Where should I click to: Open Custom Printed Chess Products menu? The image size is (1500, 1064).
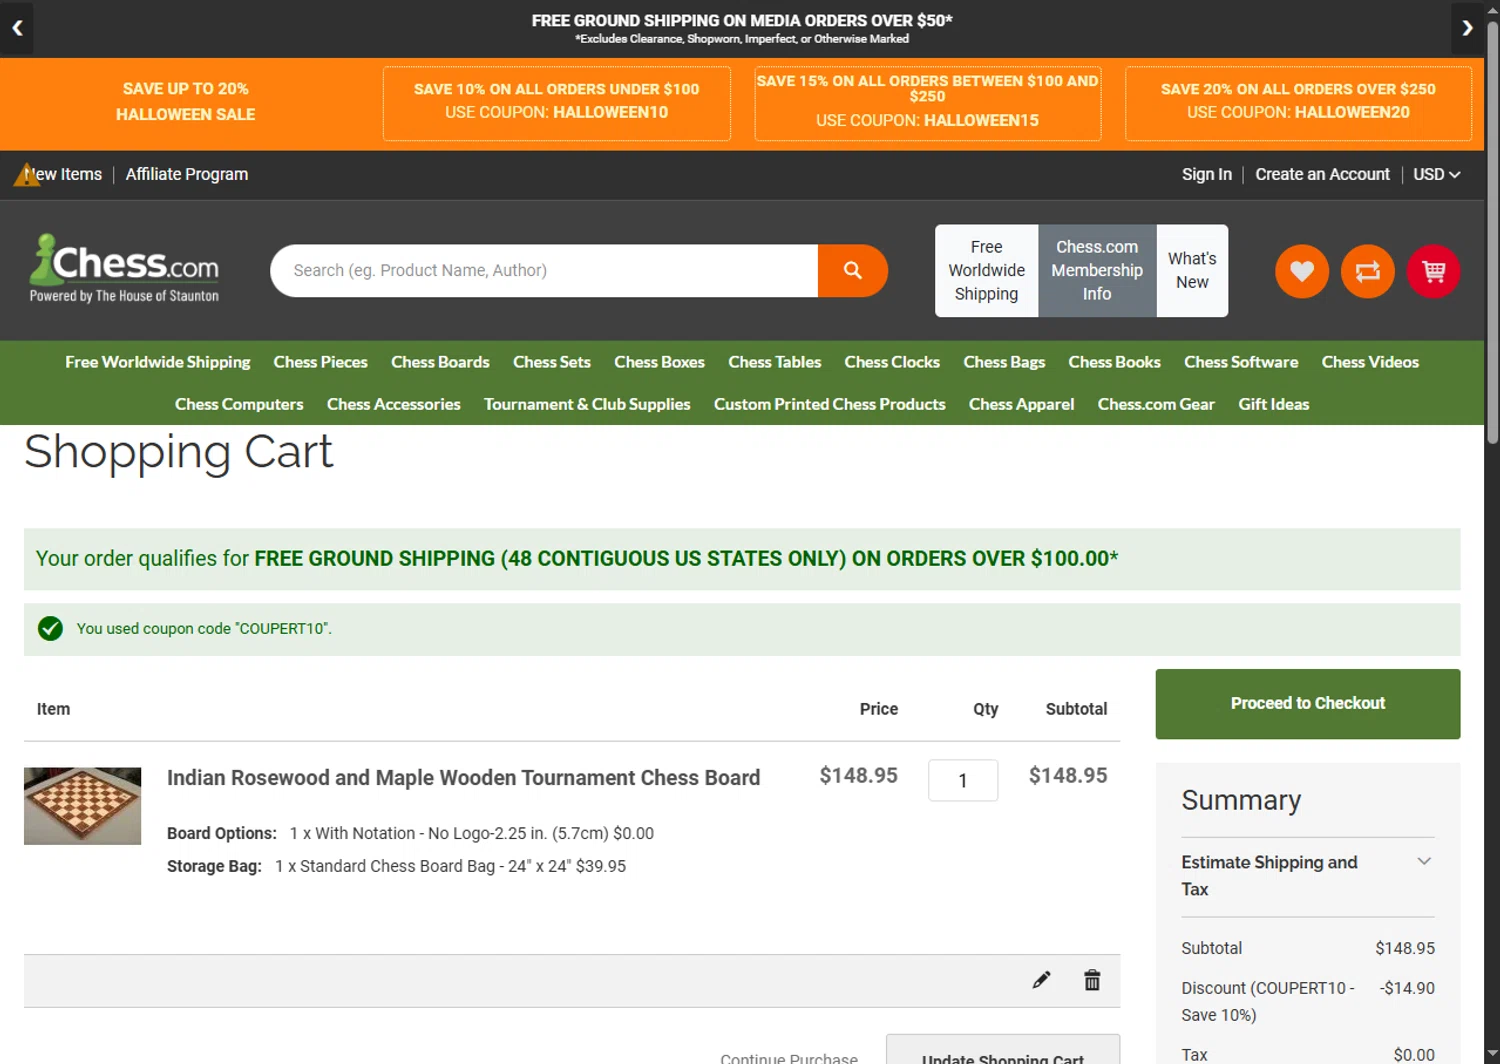(829, 404)
